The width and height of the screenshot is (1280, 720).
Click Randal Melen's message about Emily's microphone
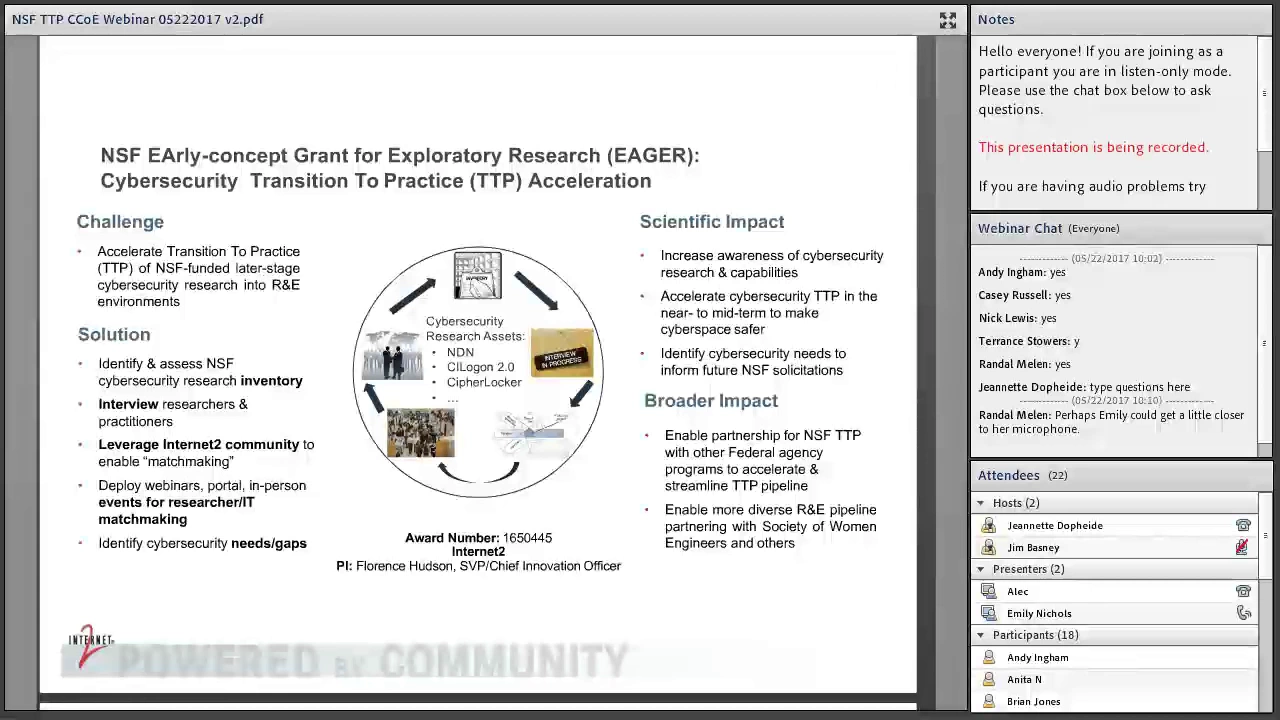(1111, 422)
